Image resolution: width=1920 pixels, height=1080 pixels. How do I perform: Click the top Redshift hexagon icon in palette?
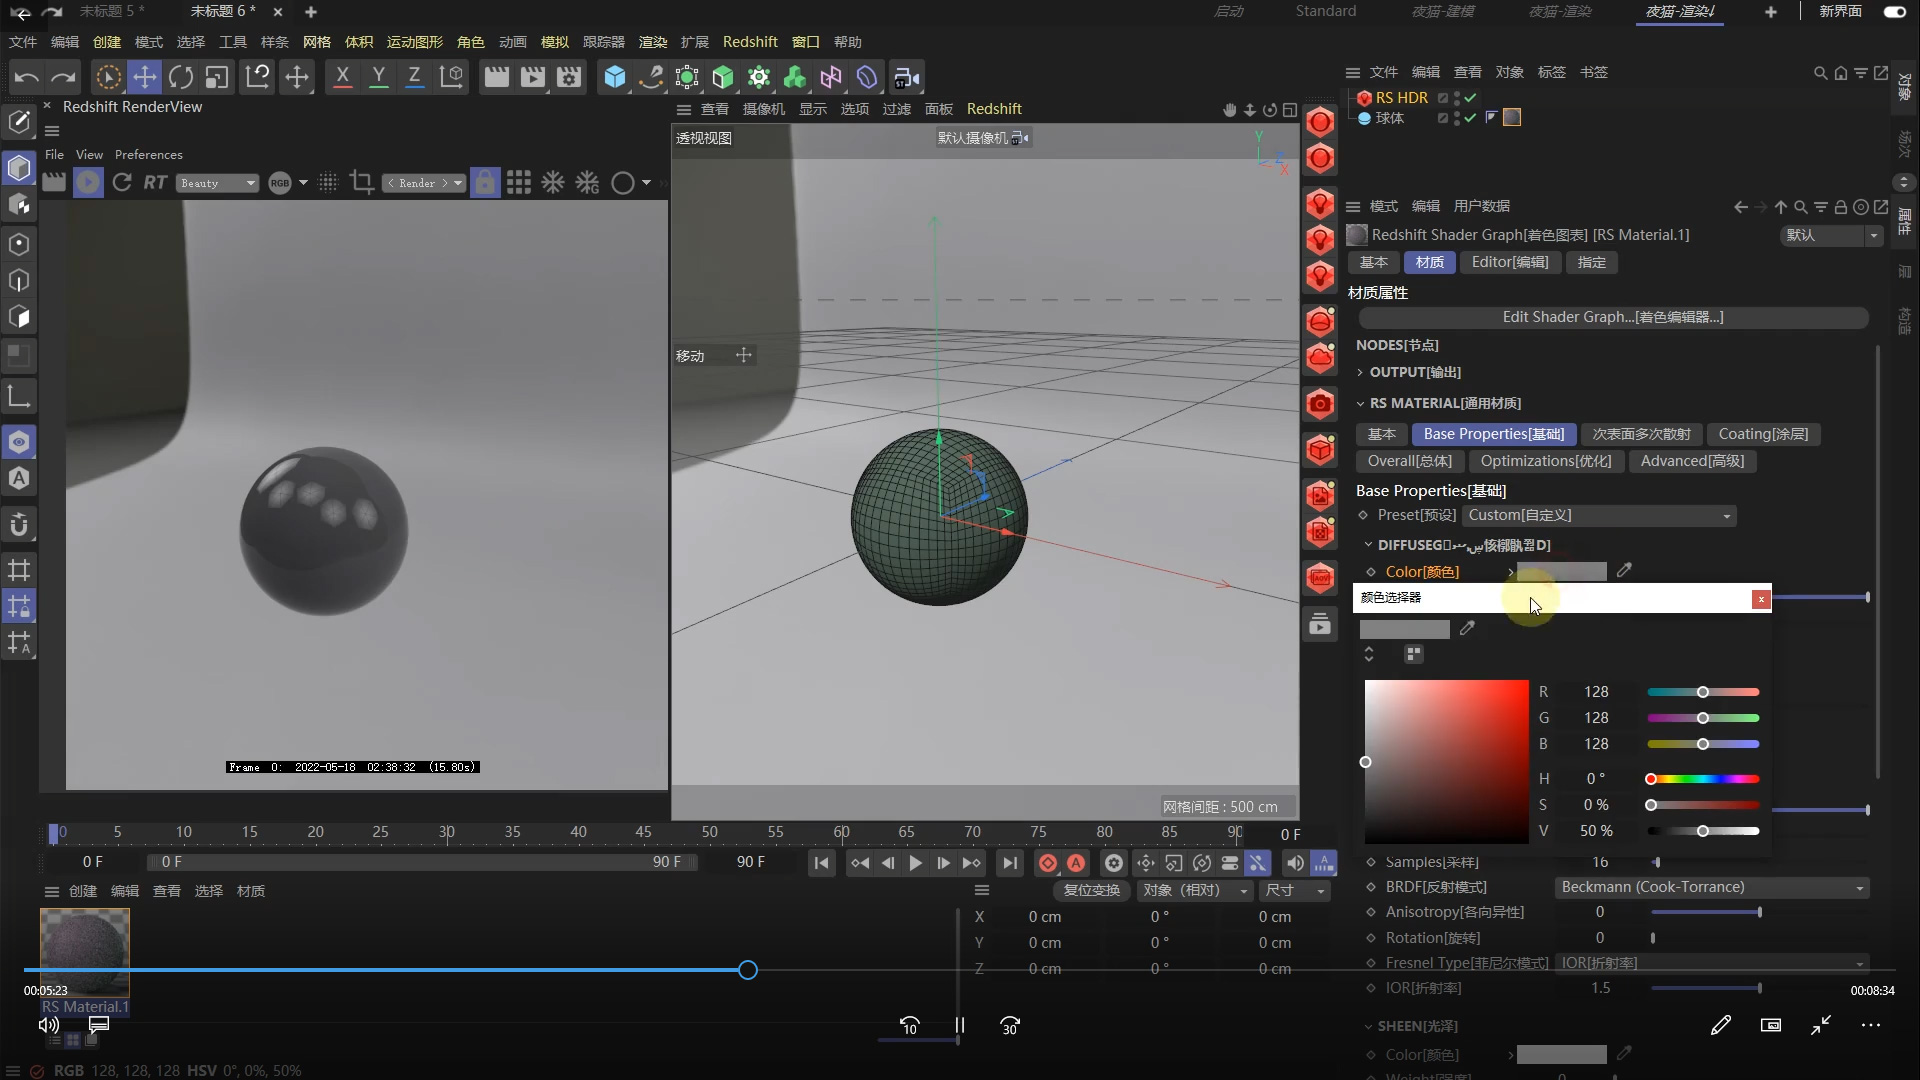tap(1320, 122)
